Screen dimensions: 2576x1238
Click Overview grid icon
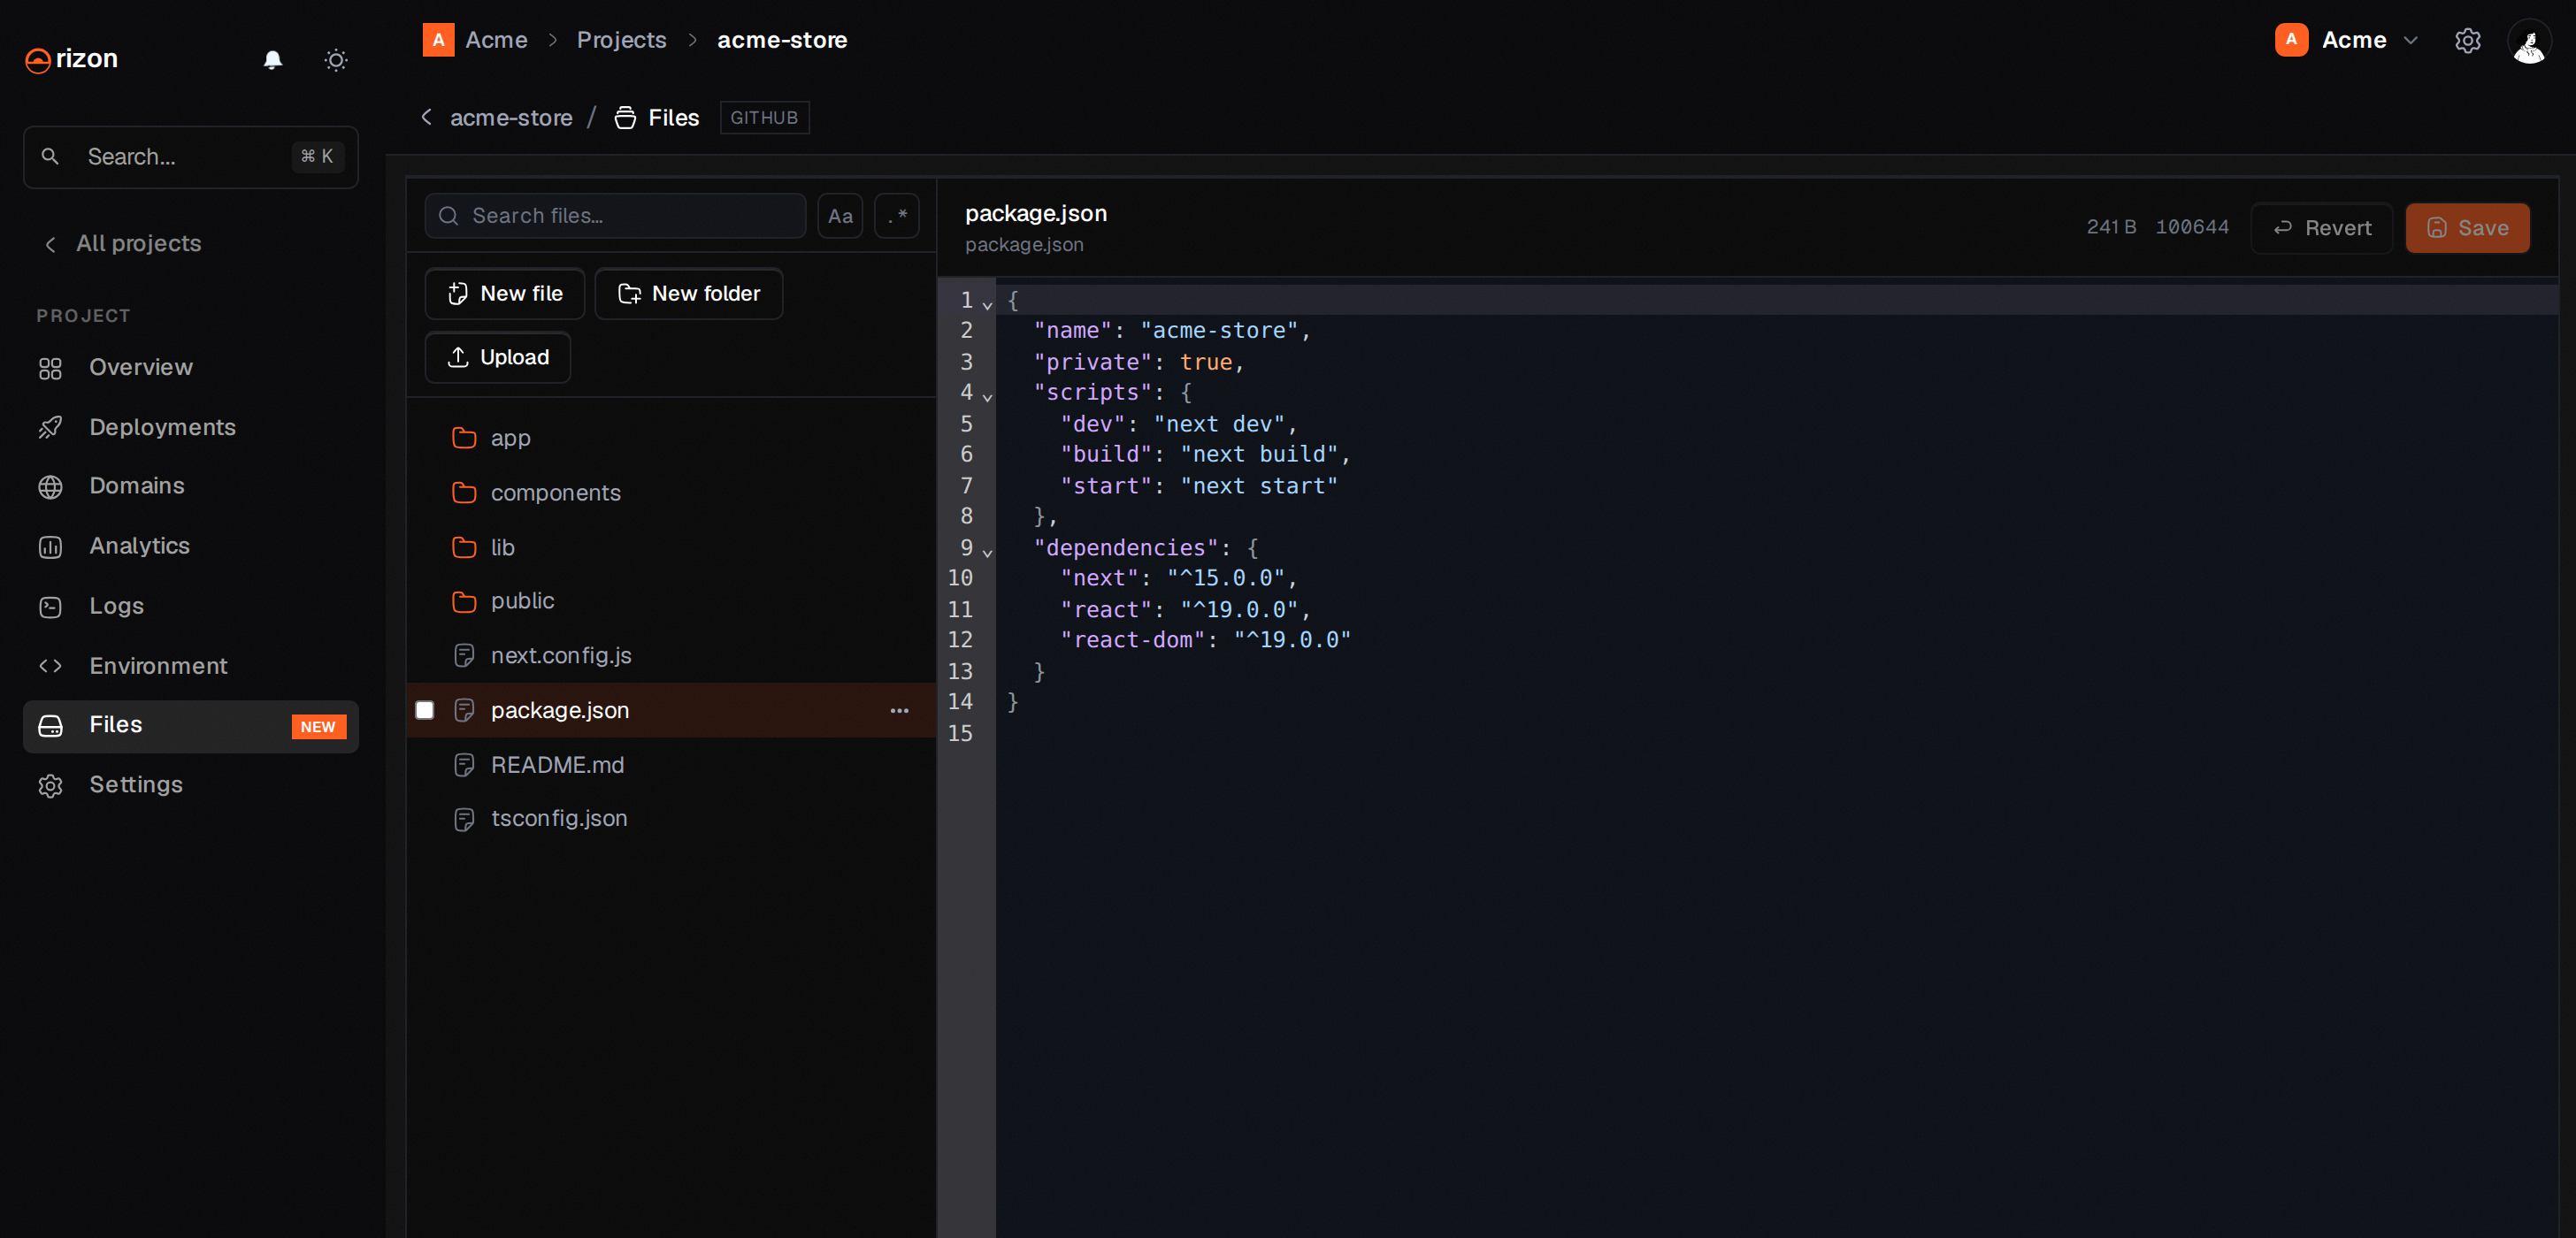coord(50,368)
